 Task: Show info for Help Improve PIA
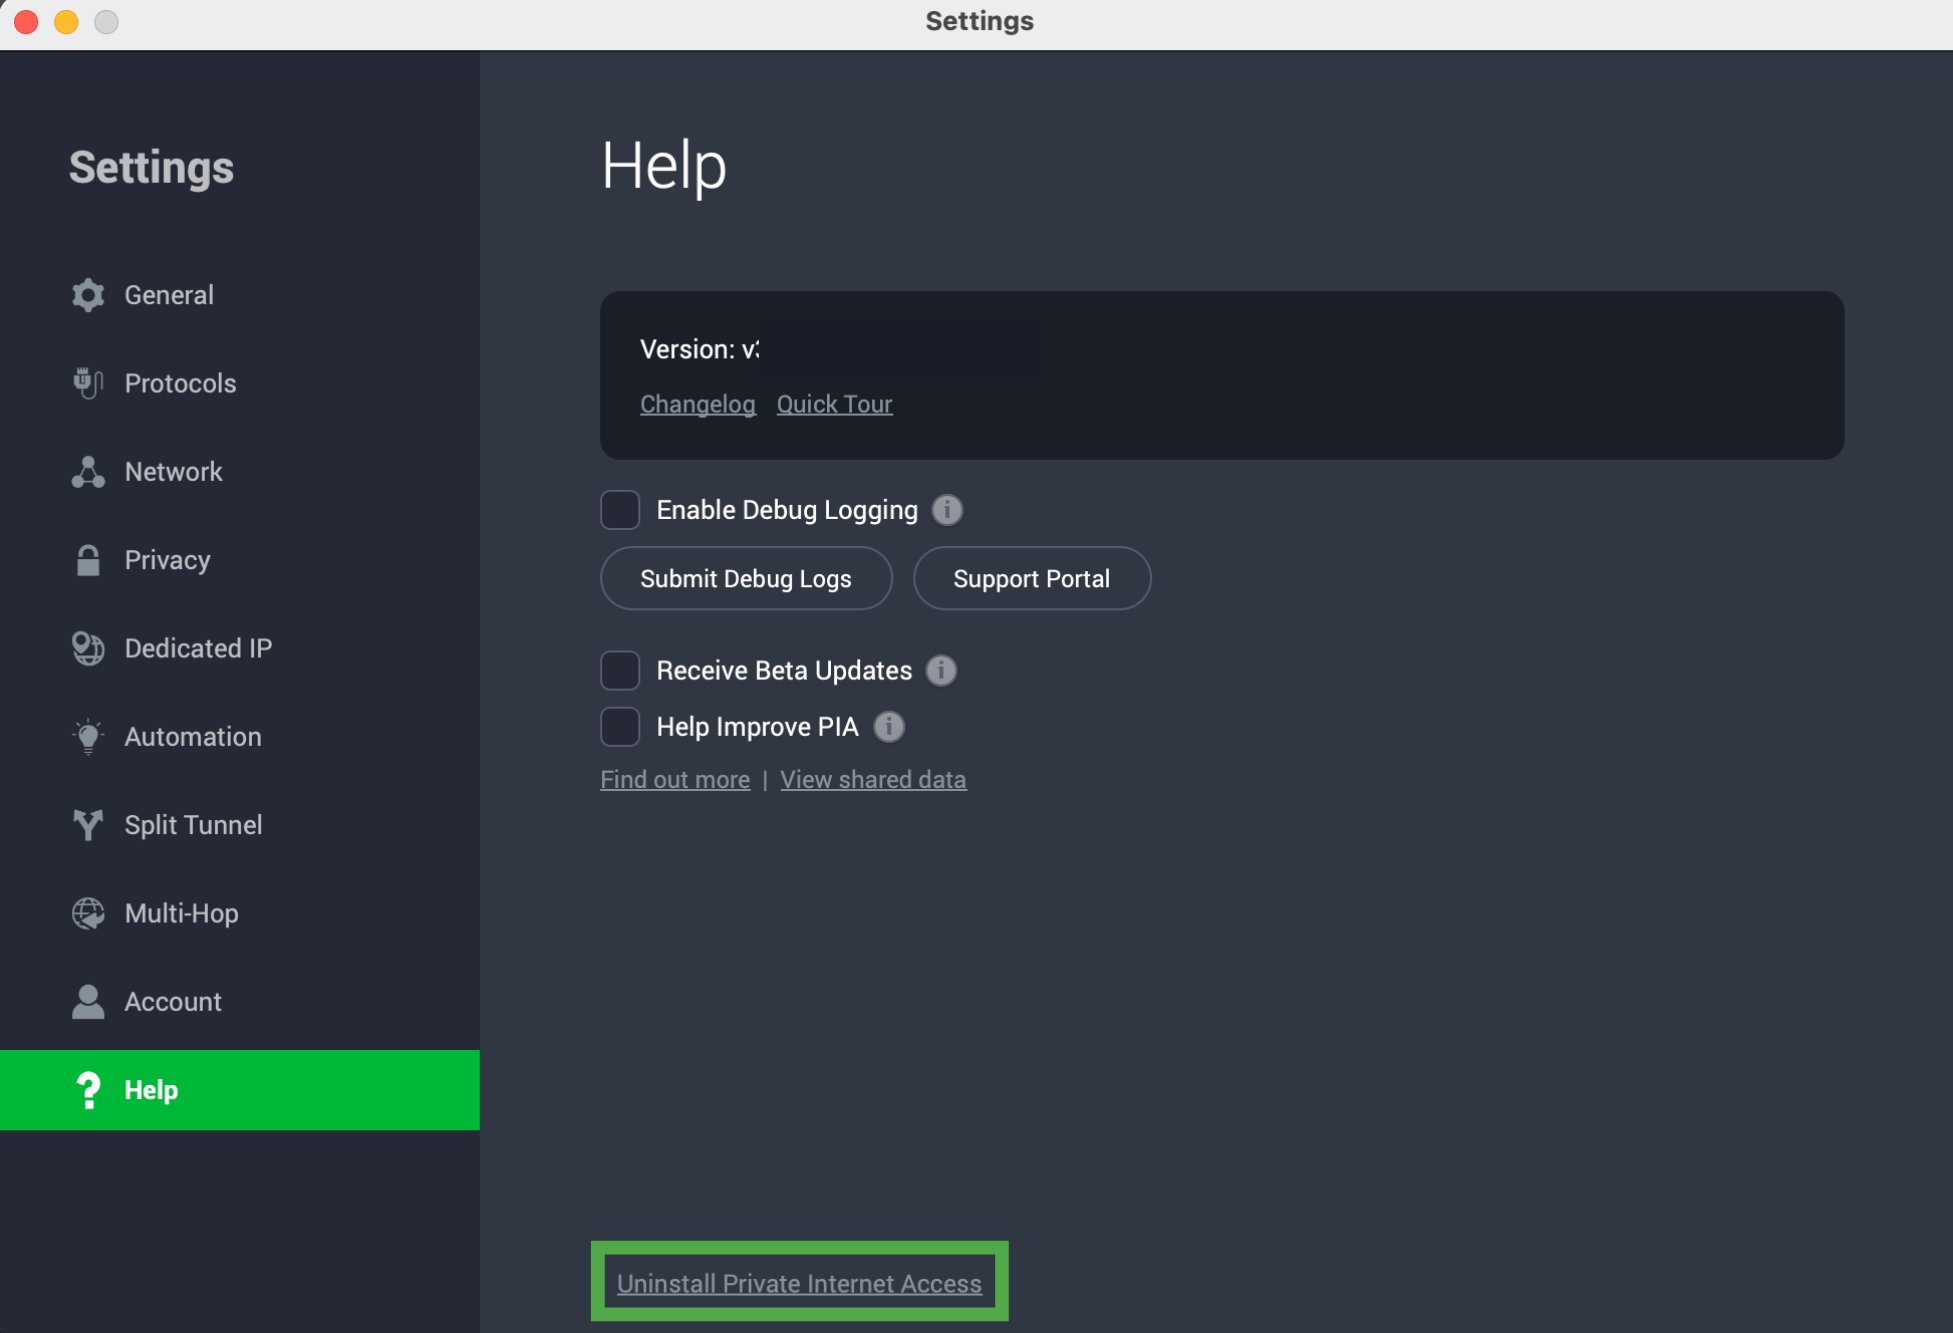pyautogui.click(x=889, y=727)
